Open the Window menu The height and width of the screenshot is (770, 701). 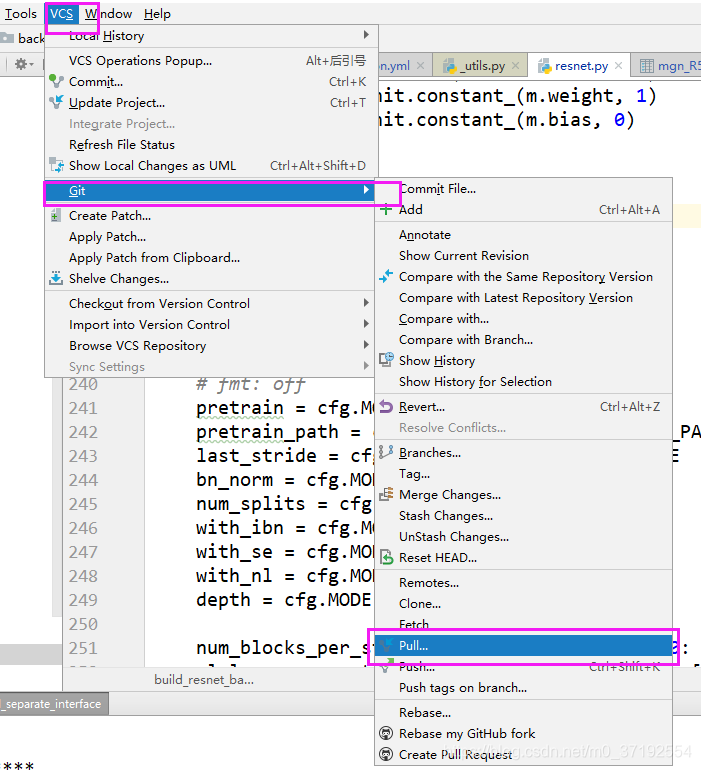pos(109,14)
